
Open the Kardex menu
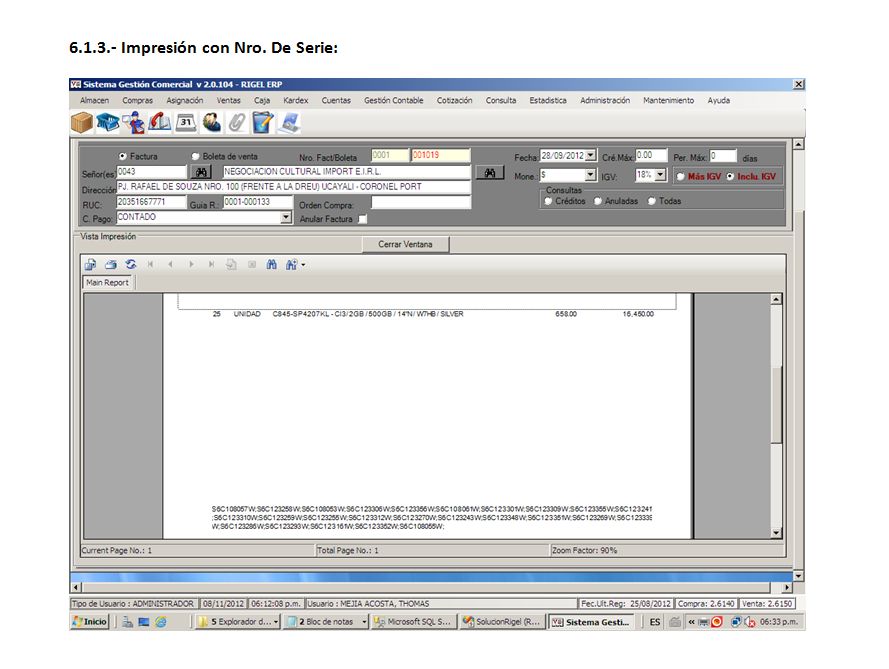tap(296, 101)
